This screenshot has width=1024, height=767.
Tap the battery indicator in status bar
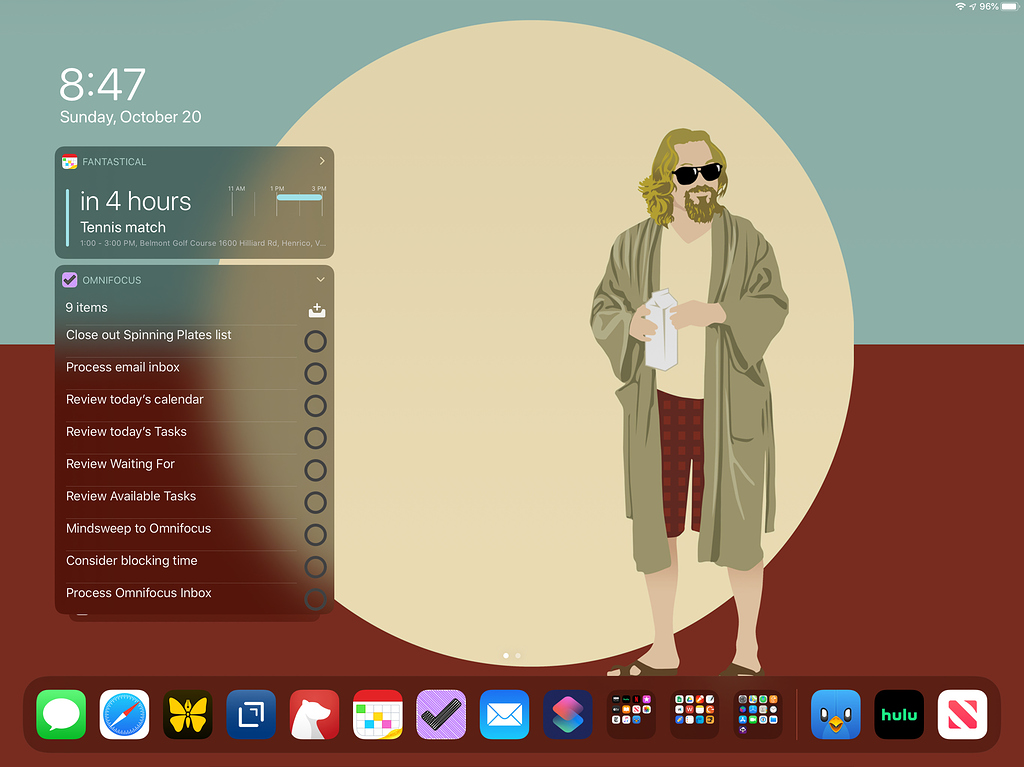pos(1010,7)
